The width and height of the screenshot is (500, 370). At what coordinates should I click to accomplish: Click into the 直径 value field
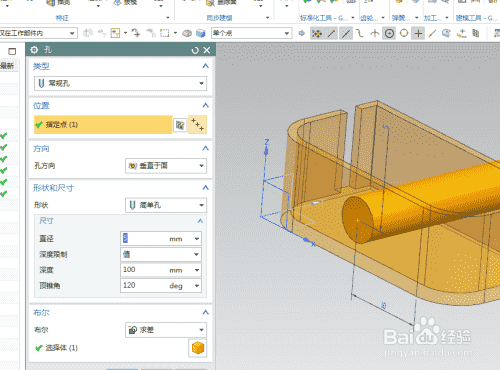(145, 238)
